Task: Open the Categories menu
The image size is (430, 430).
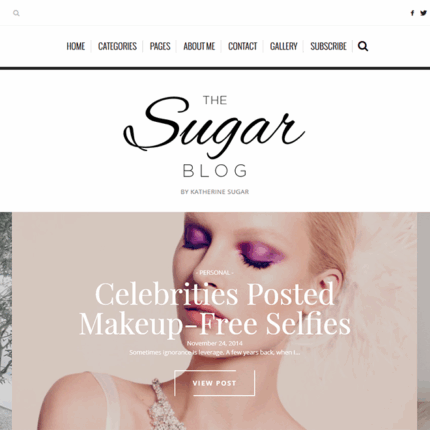Action: click(x=117, y=46)
